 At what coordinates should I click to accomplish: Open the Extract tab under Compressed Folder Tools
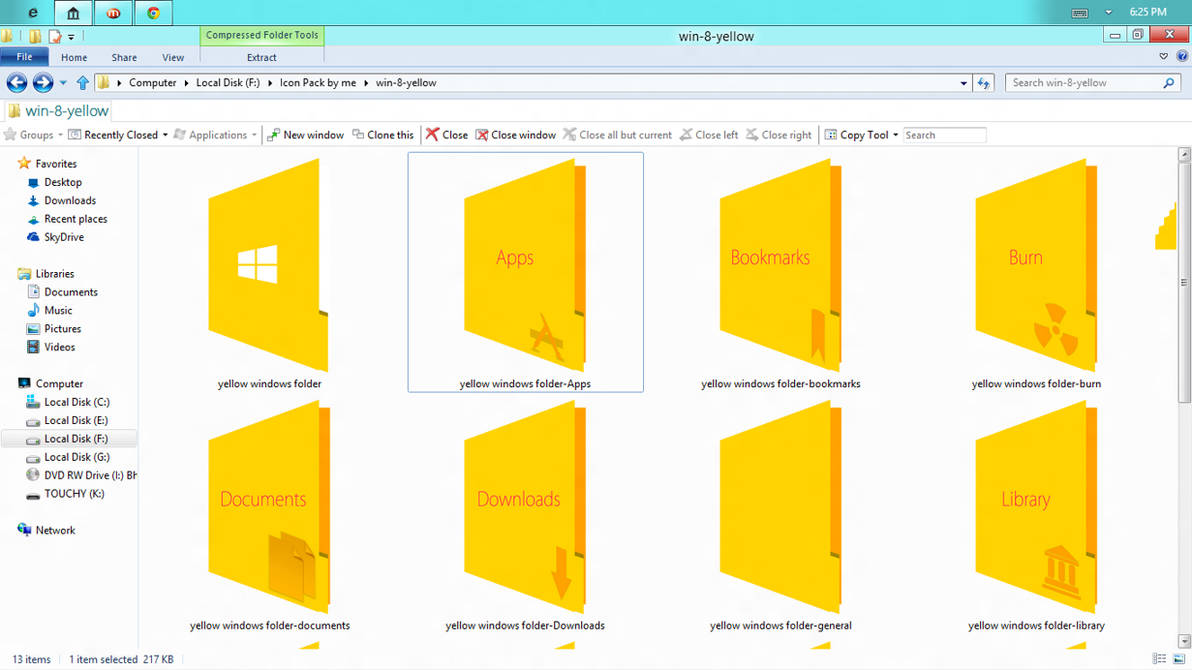(x=261, y=57)
